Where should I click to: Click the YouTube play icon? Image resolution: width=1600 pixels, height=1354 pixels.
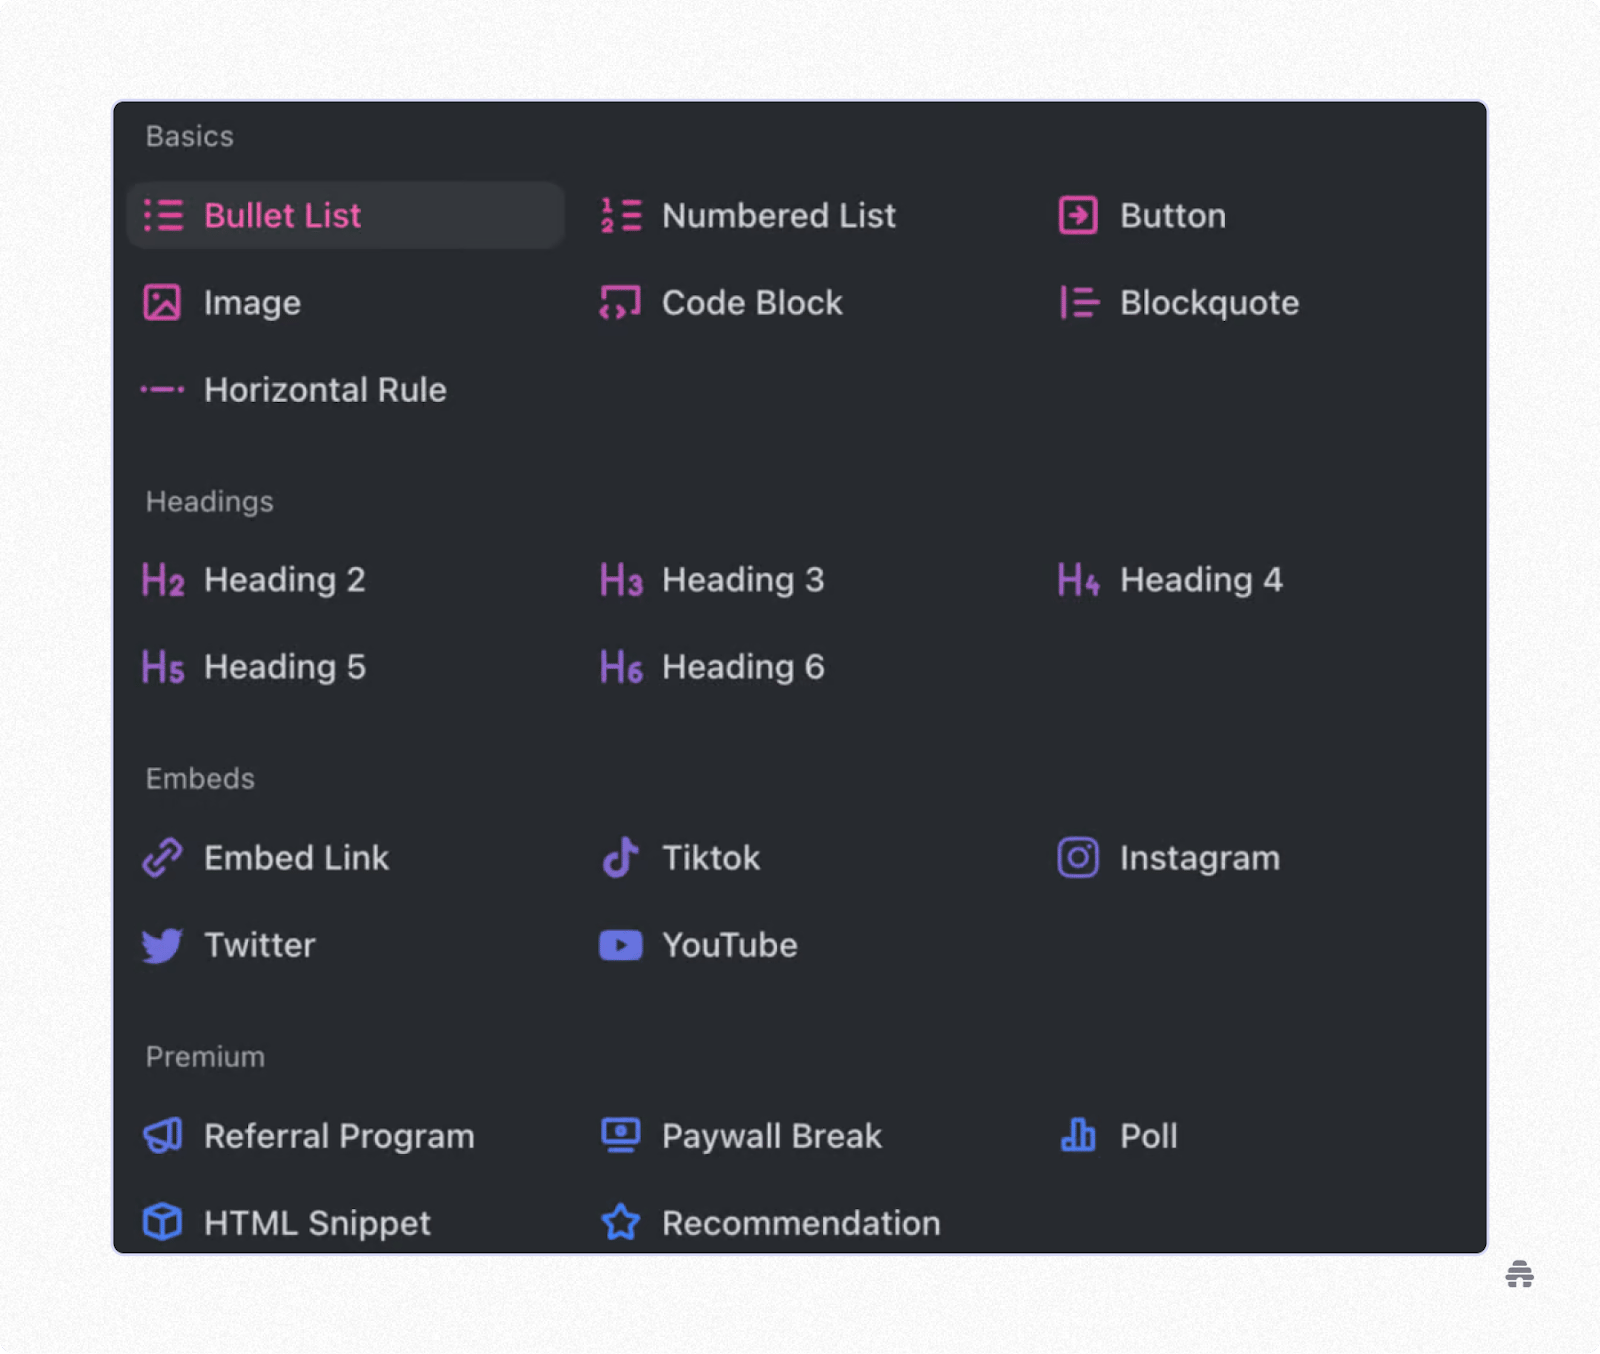tap(621, 945)
